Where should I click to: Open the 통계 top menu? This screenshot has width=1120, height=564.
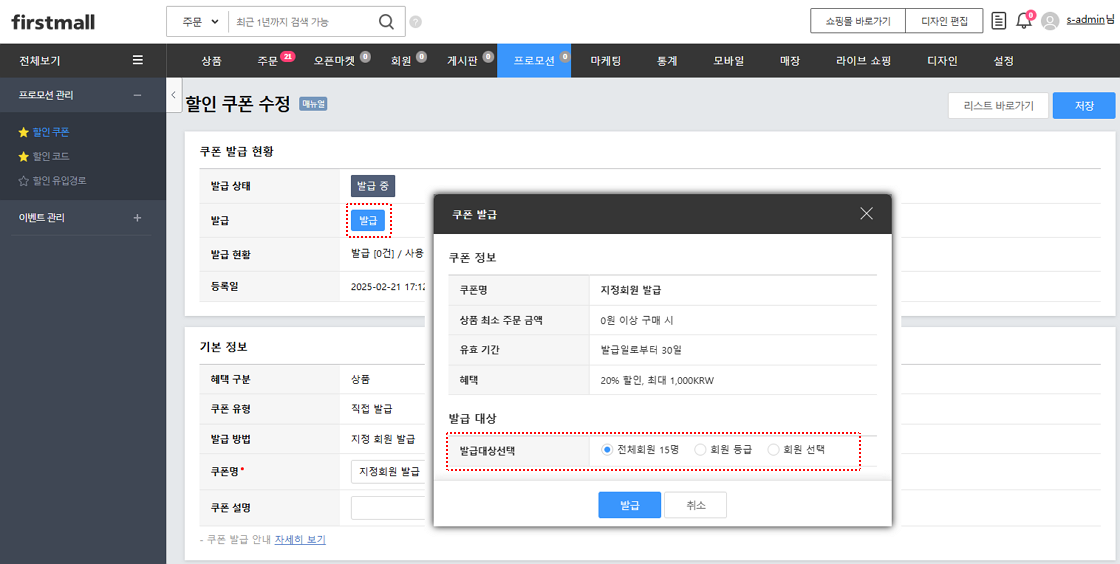click(x=667, y=61)
